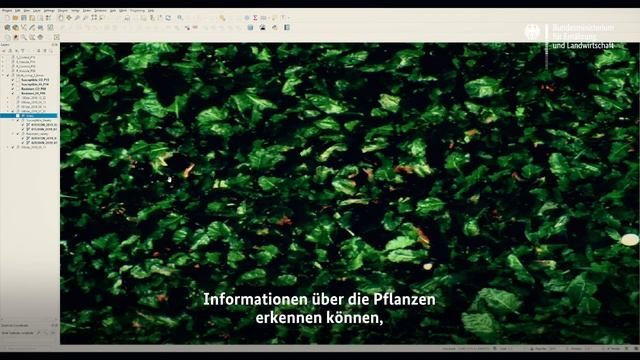
Task: Click the New Shapefile Layer icon
Action: click(24, 27)
